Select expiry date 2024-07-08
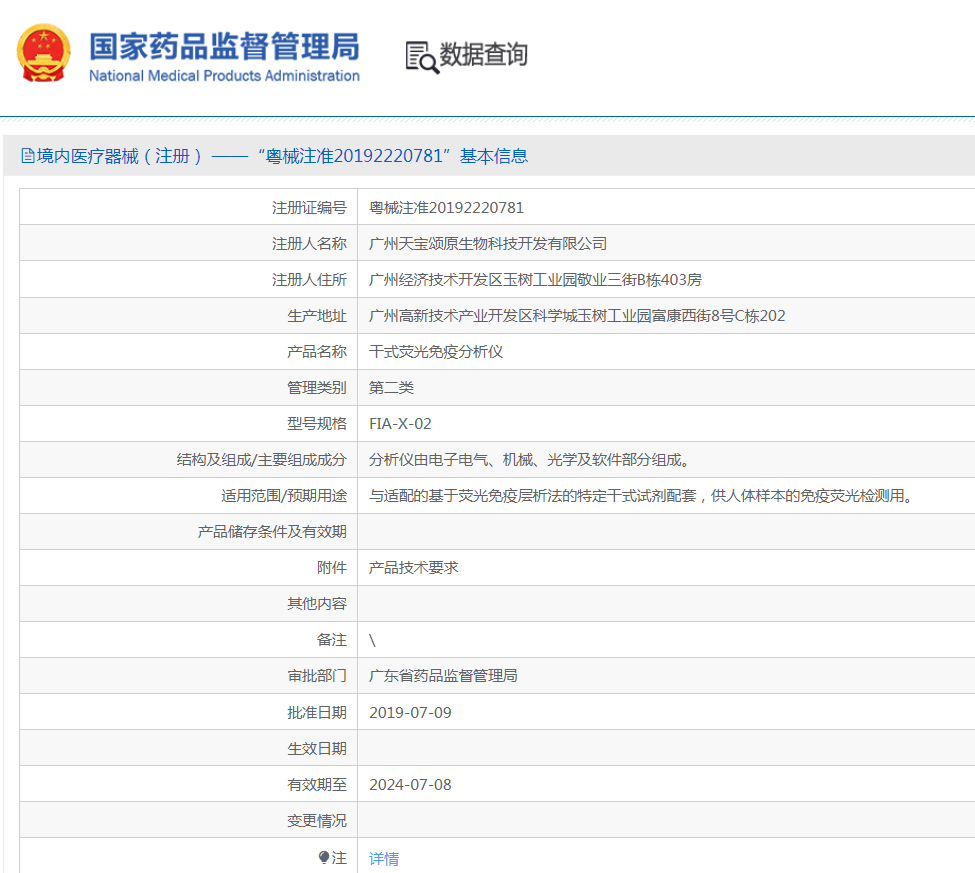This screenshot has width=975, height=873. click(x=410, y=785)
